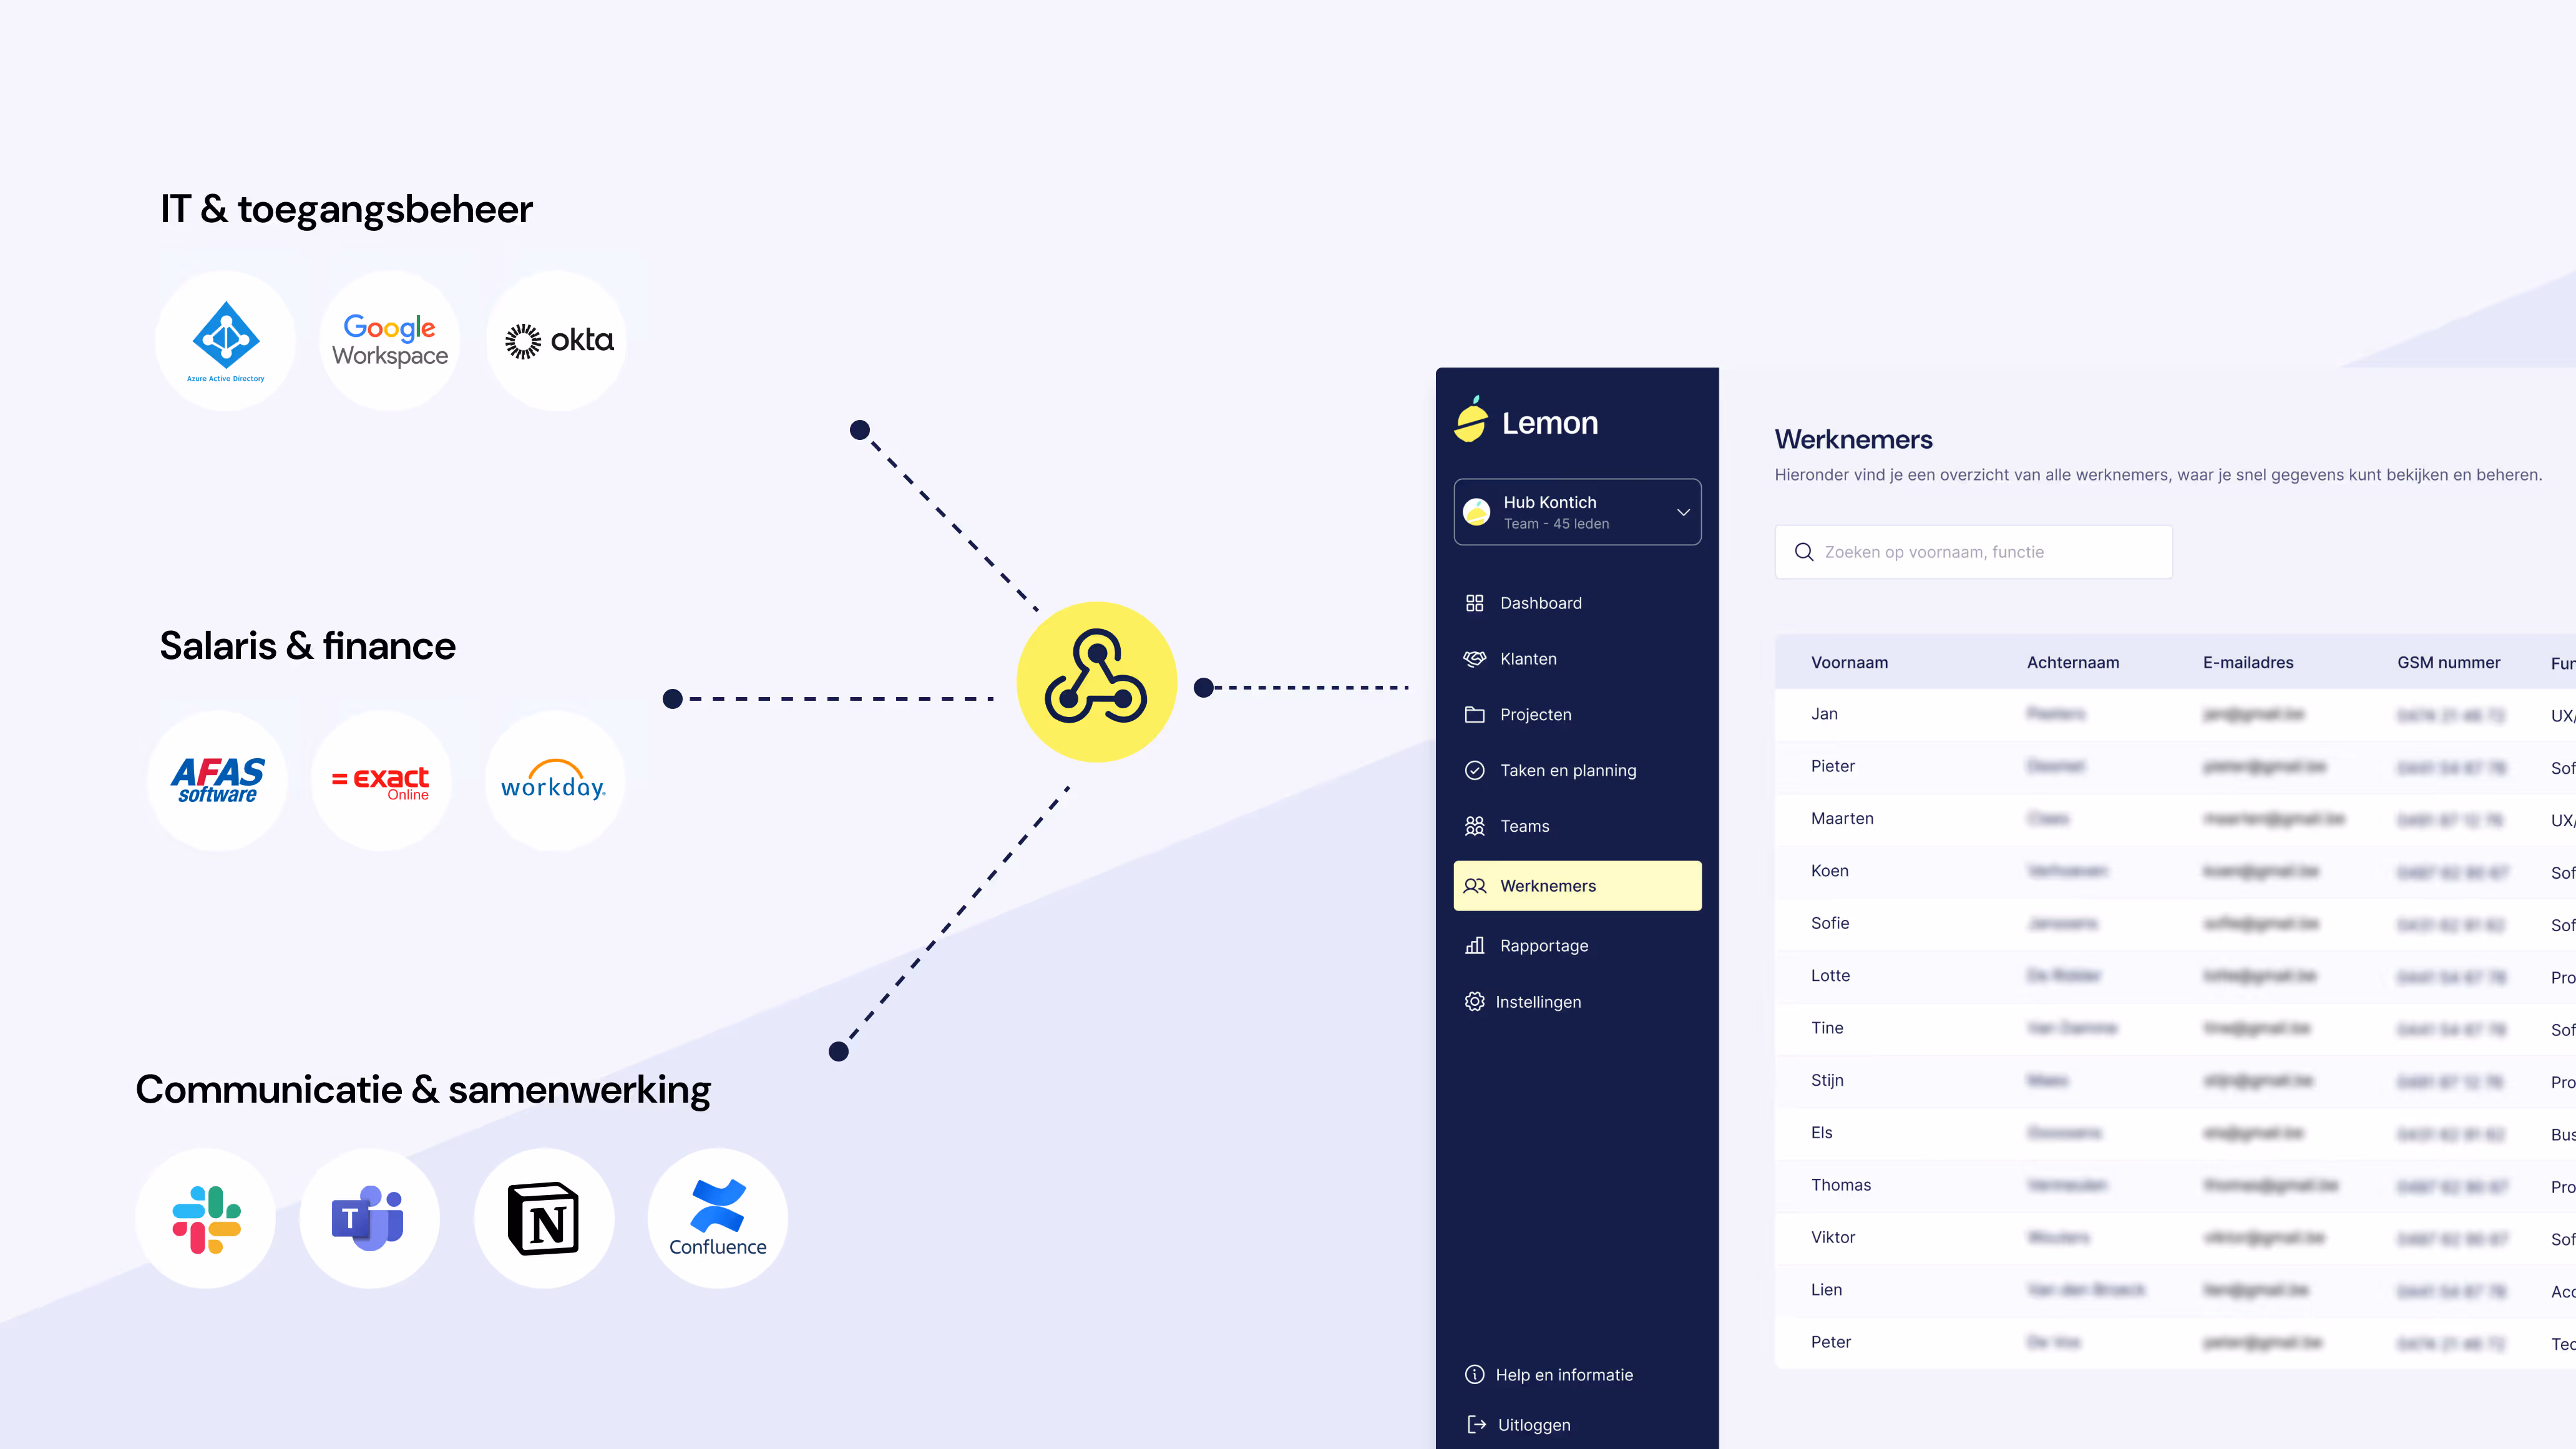
Task: Go to Taken en planning
Action: click(x=1567, y=770)
